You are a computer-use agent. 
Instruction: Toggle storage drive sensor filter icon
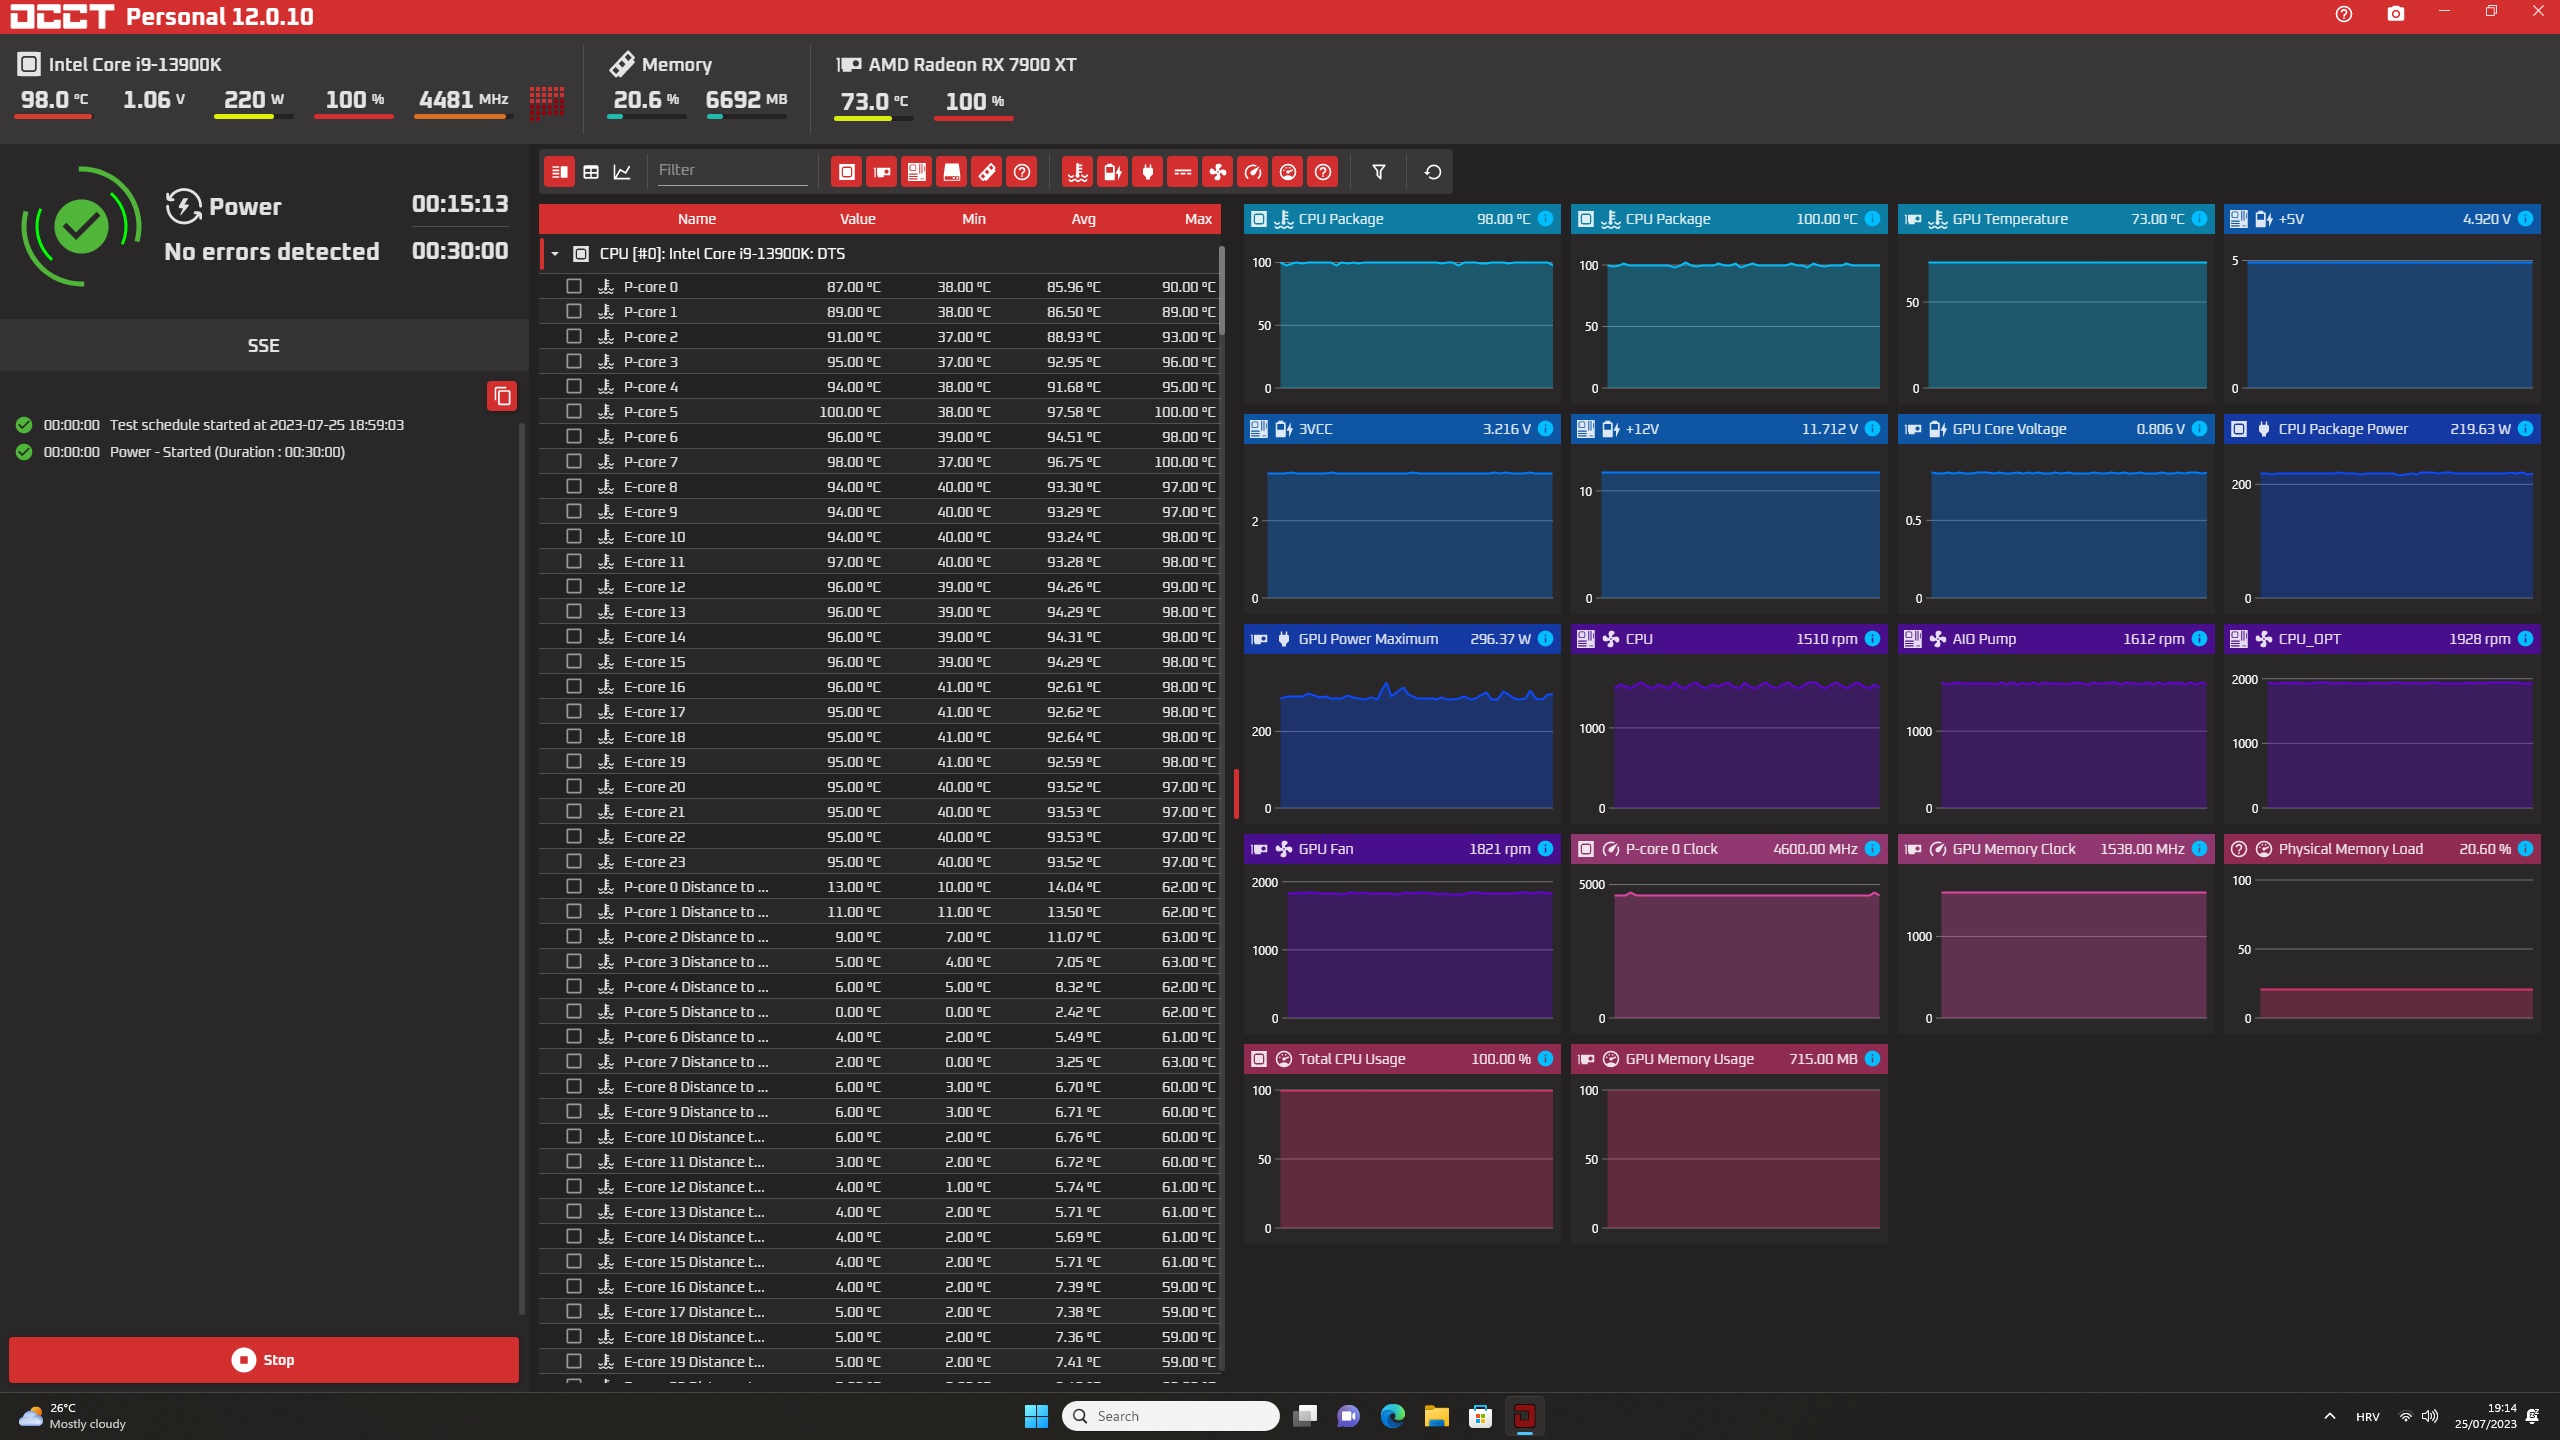coord(952,172)
